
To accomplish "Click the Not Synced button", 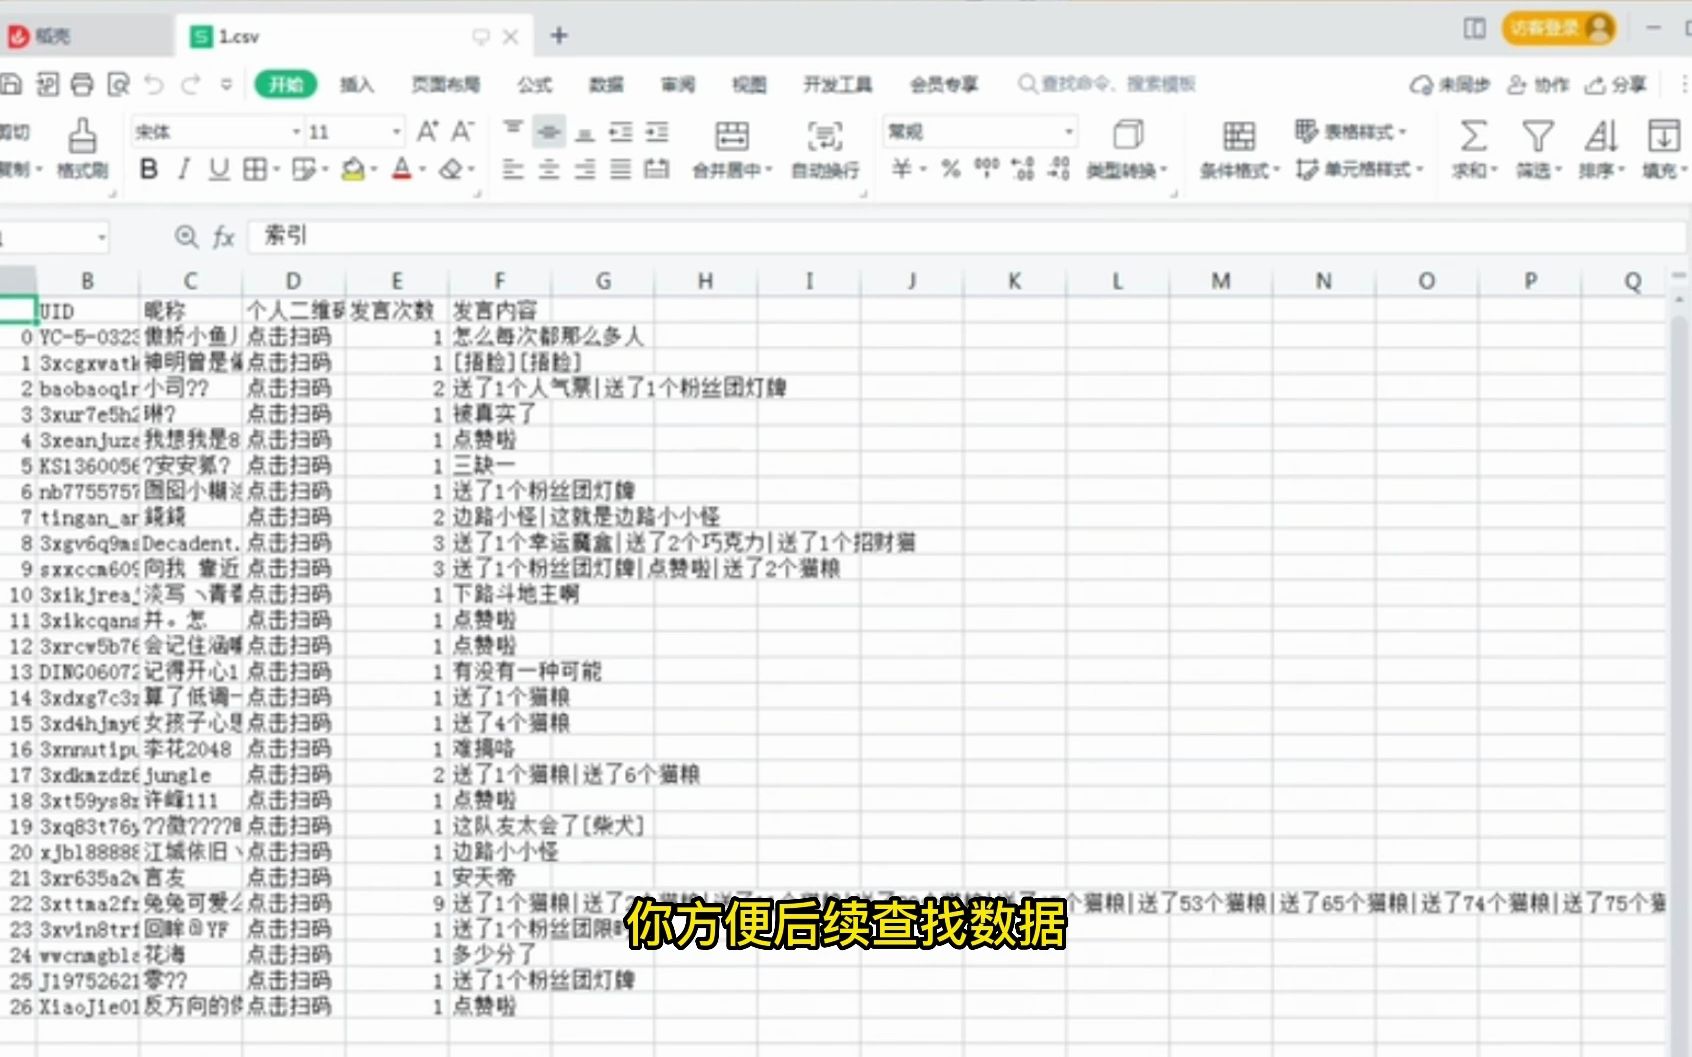I will 1450,85.
